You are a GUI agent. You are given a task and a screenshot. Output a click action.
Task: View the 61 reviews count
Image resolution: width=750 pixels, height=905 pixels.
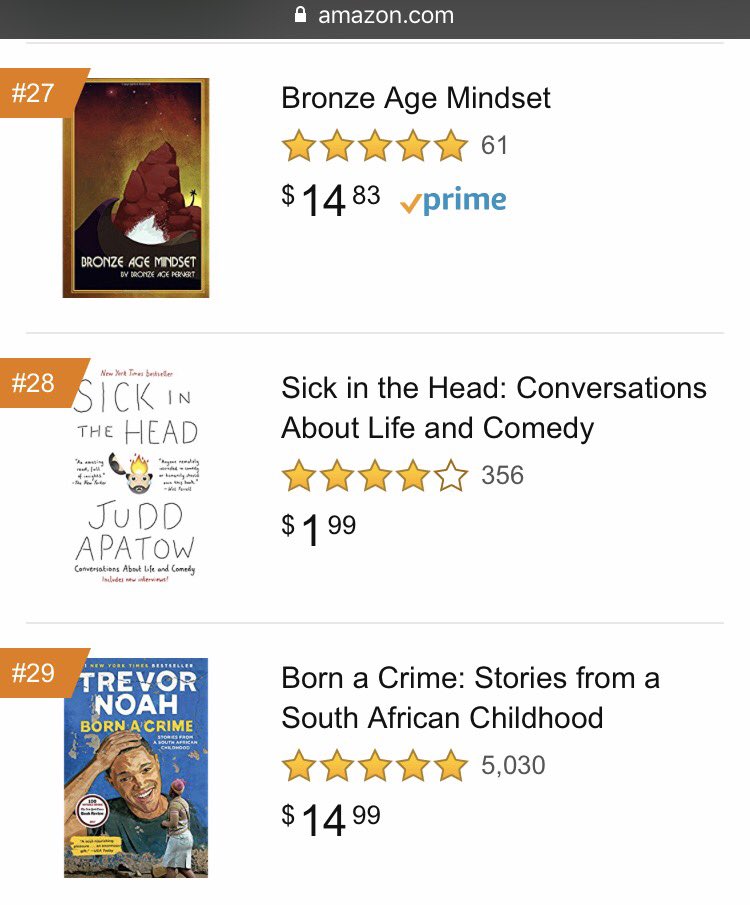495,146
